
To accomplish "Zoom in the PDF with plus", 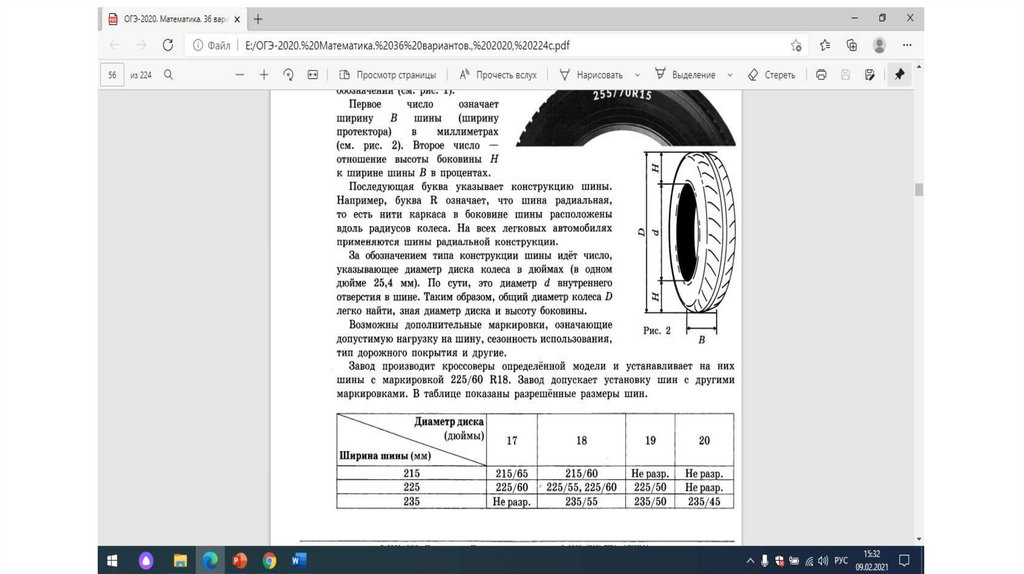I will [x=264, y=75].
